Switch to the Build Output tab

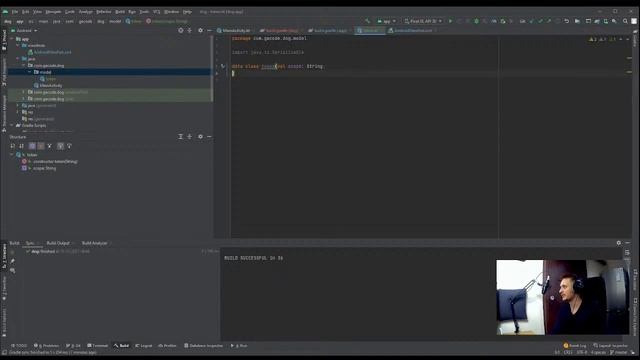point(58,243)
